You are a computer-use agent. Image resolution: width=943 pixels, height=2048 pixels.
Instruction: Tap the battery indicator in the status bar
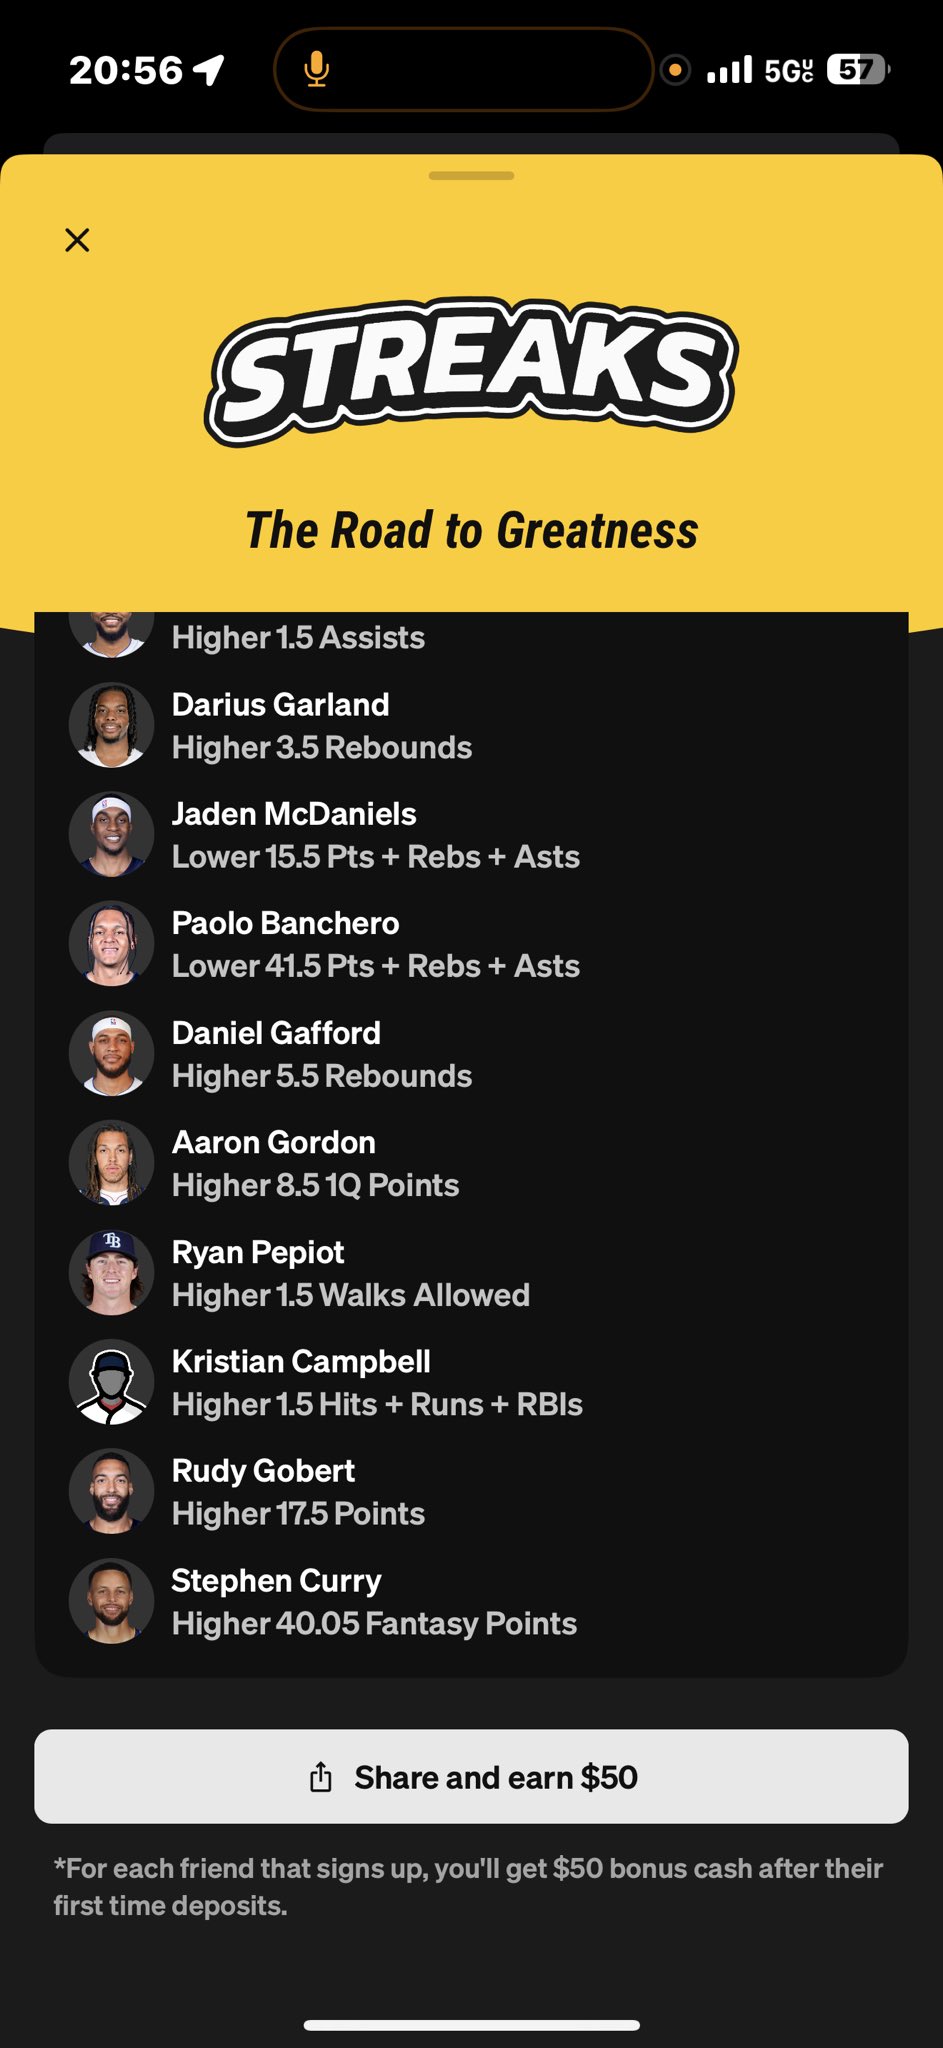click(x=858, y=70)
